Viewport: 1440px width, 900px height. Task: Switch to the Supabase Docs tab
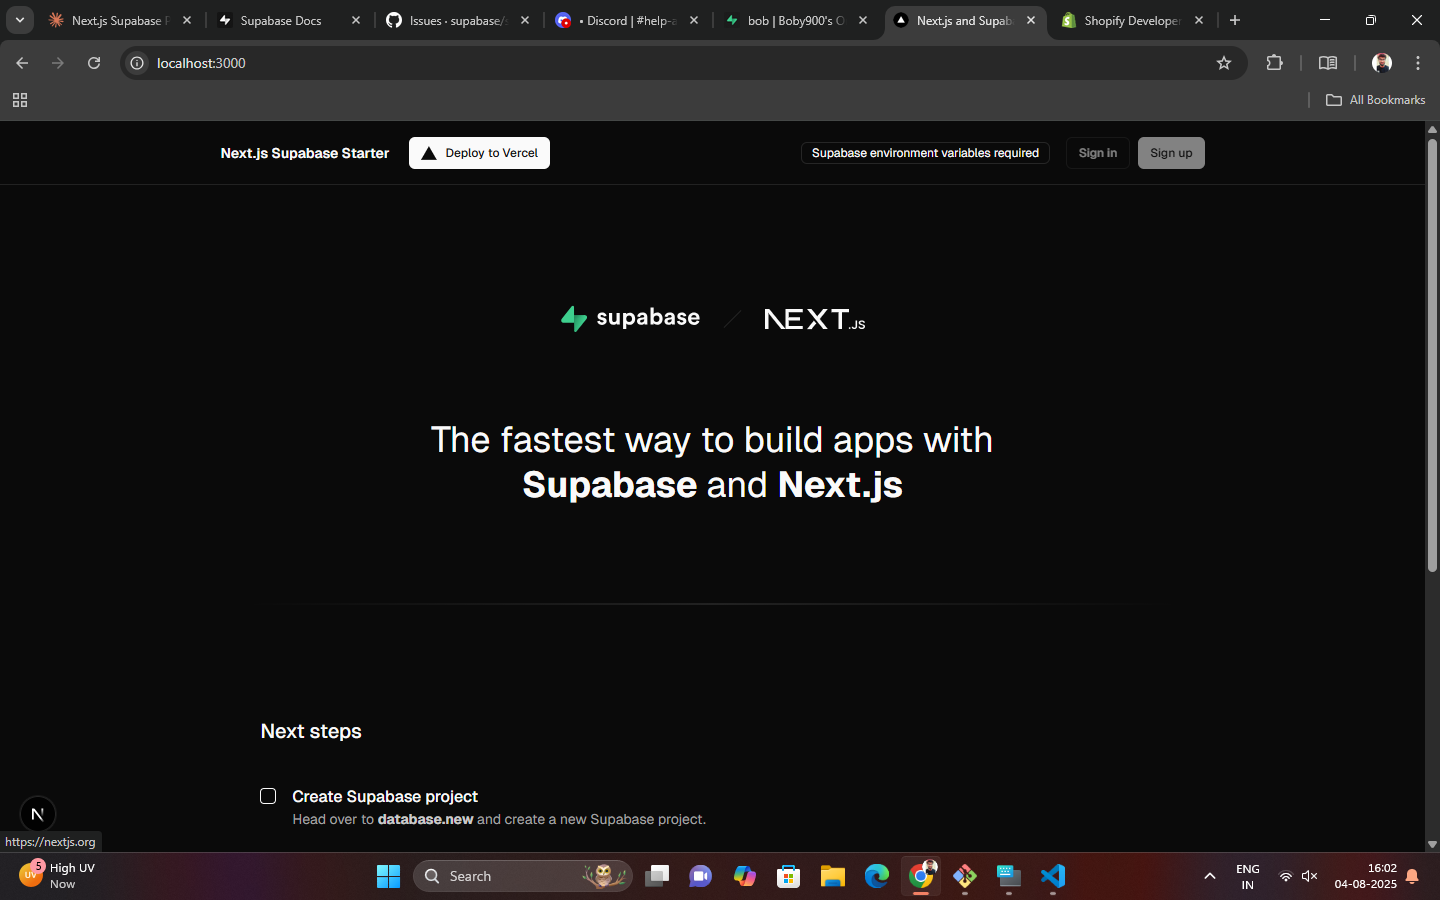pyautogui.click(x=288, y=20)
